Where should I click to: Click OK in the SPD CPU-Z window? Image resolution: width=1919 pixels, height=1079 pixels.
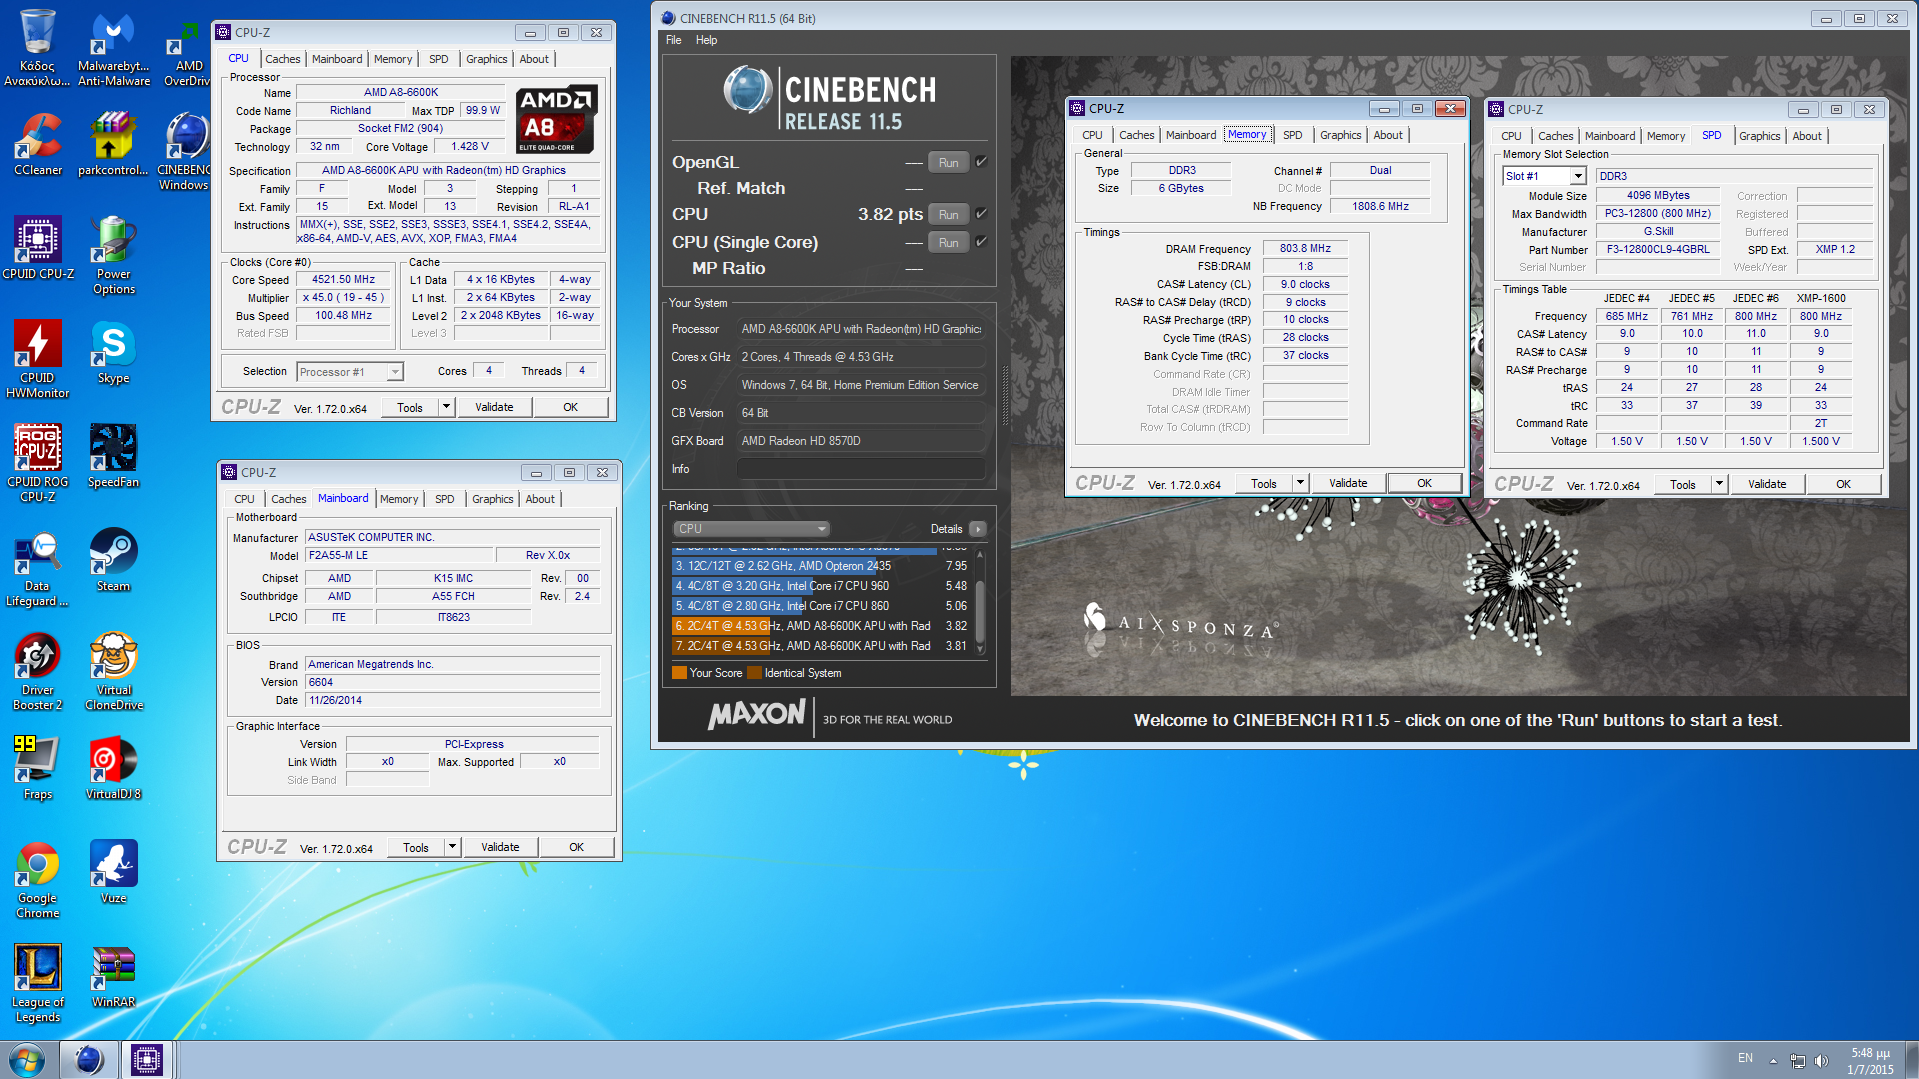(1844, 484)
